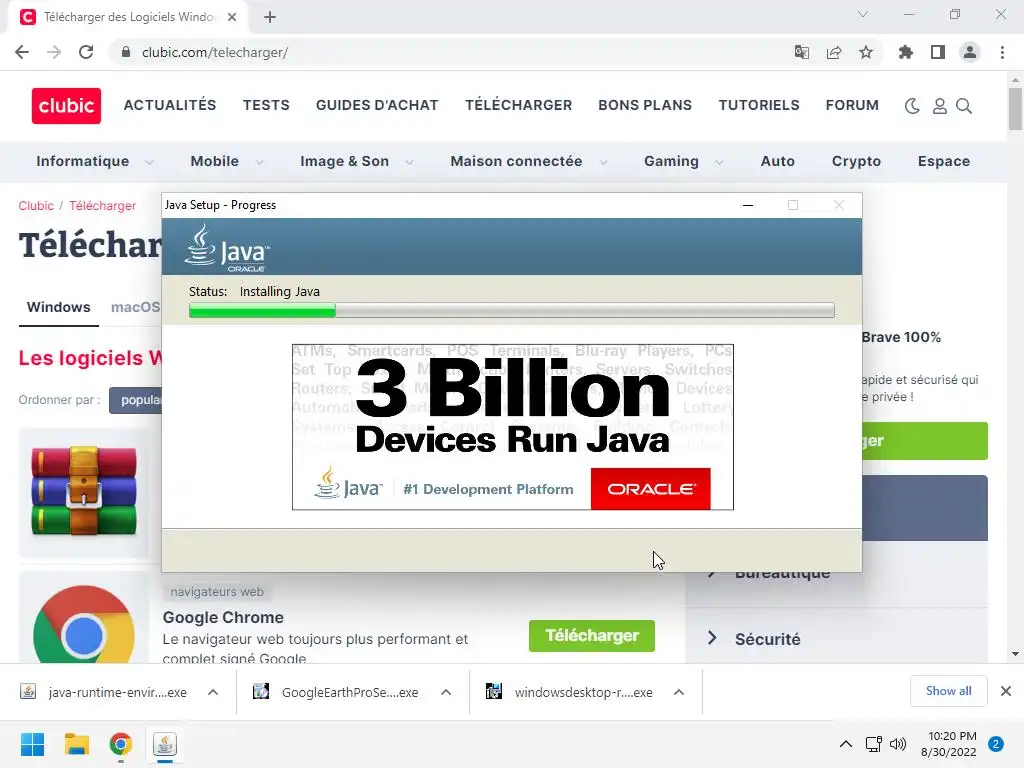Viewport: 1024px width, 768px height.
Task: Open the Google Translate page icon
Action: [802, 52]
